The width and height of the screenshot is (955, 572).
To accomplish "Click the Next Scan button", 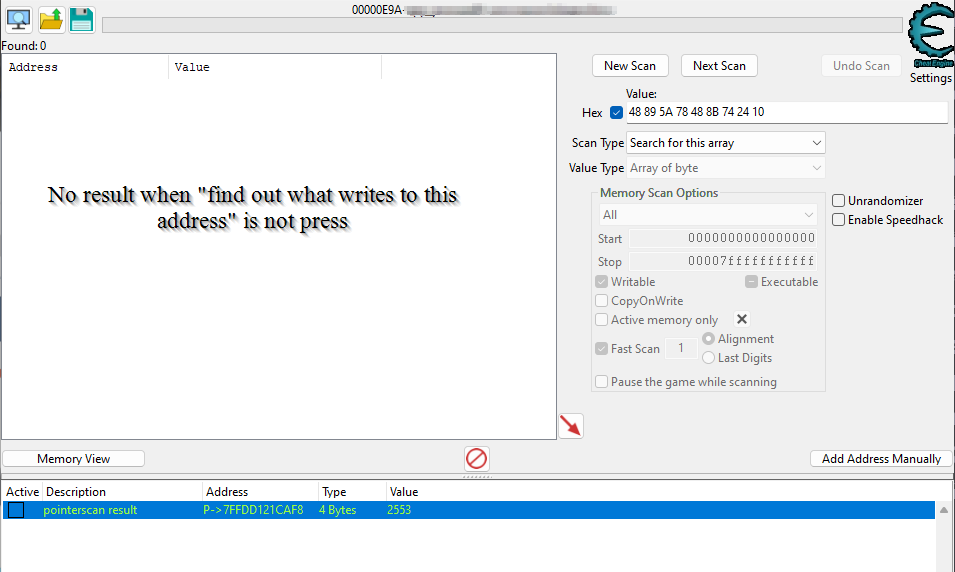I will click(719, 66).
